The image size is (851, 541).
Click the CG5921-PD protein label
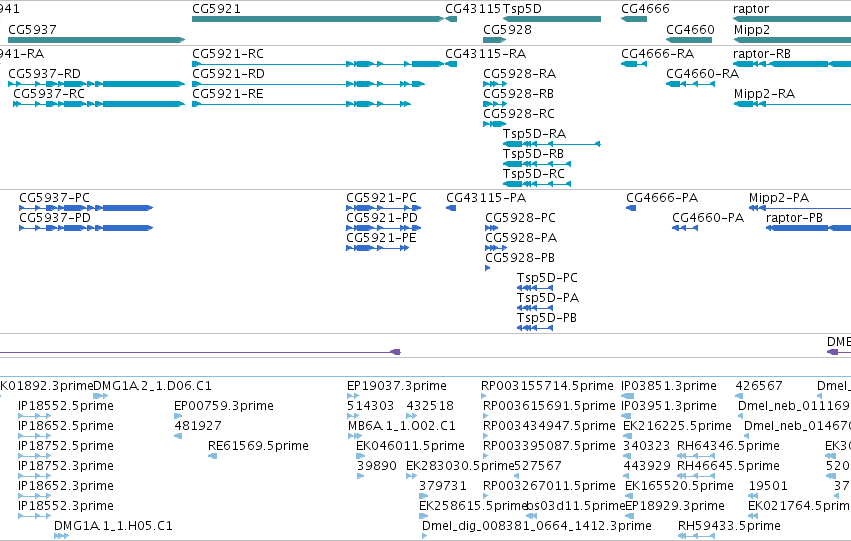(x=382, y=218)
